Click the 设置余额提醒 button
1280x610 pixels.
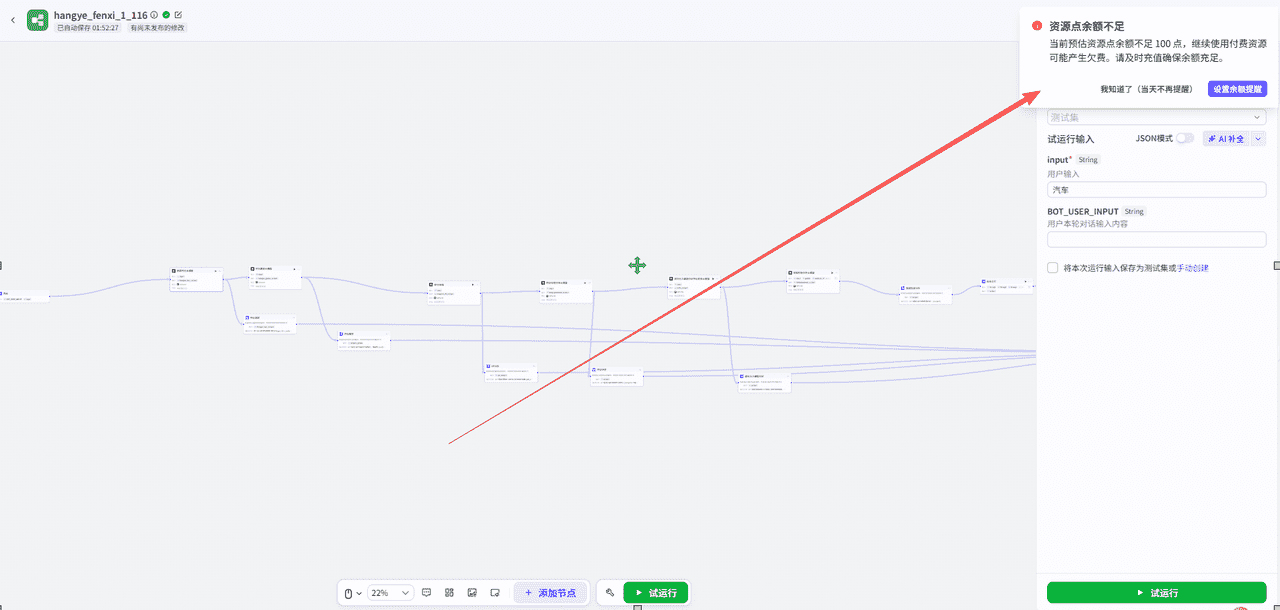coord(1237,89)
